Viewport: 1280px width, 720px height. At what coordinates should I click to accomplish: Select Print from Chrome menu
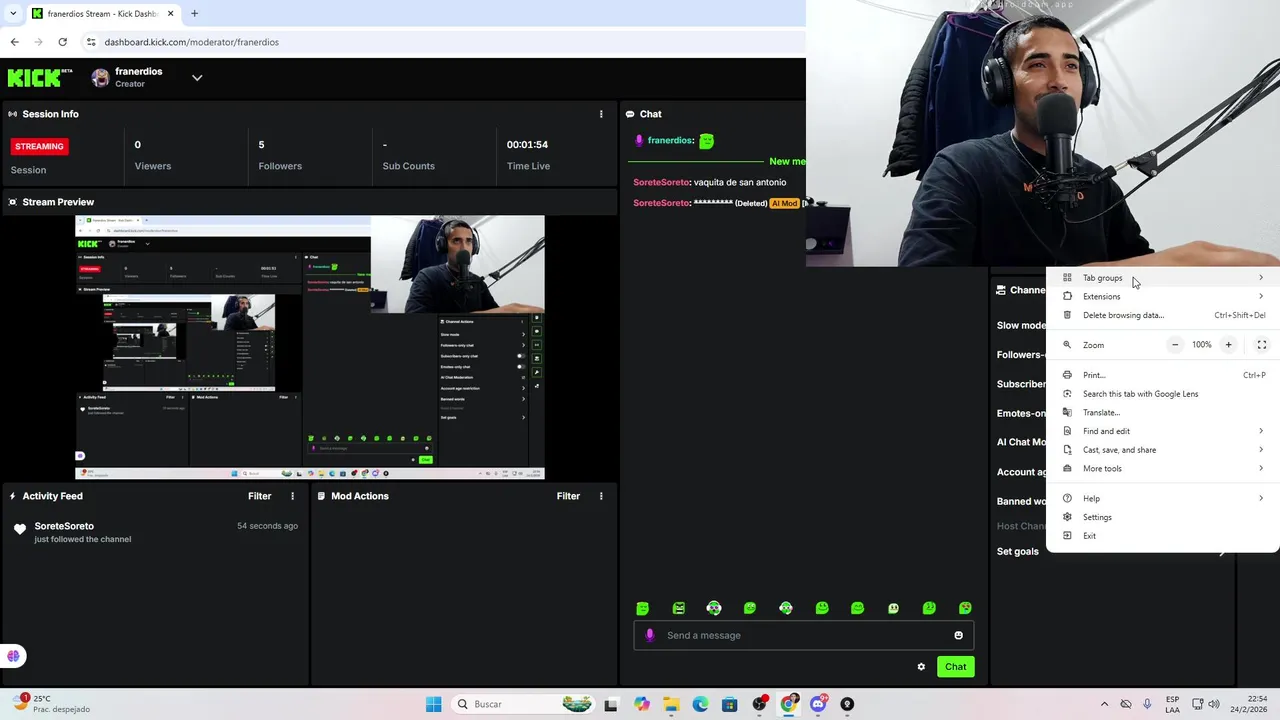[1163, 375]
